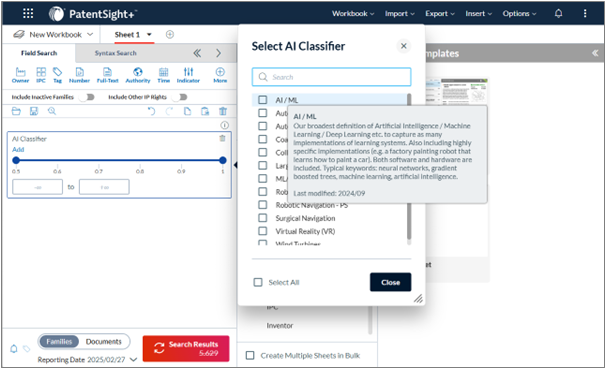This screenshot has width=606, height=370.
Task: Click the Add link under AI Classifier
Action: tap(18, 150)
